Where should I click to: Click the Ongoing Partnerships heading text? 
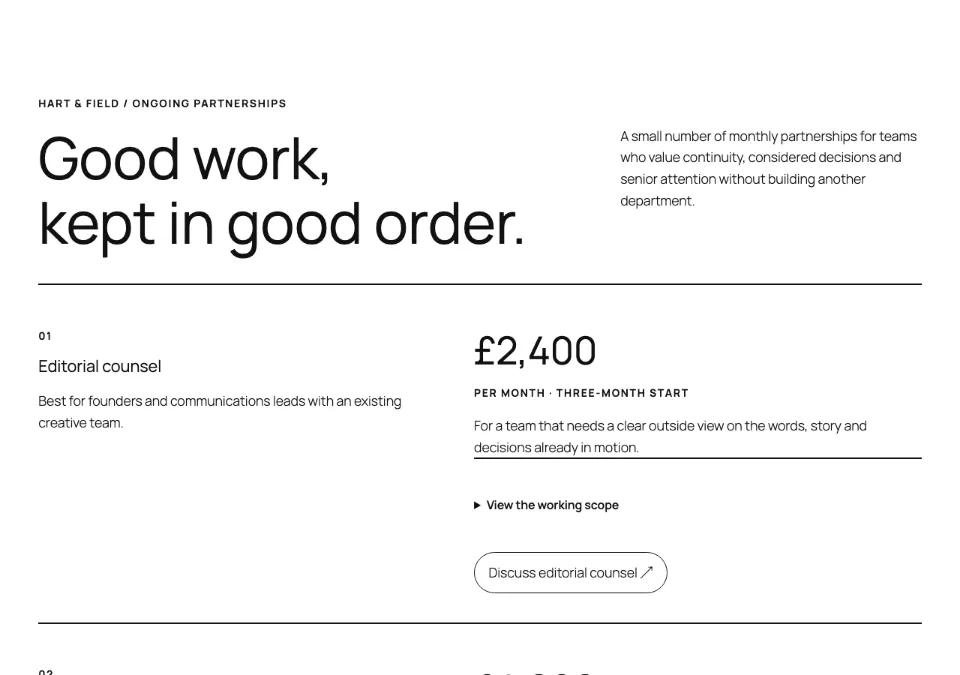click(209, 104)
